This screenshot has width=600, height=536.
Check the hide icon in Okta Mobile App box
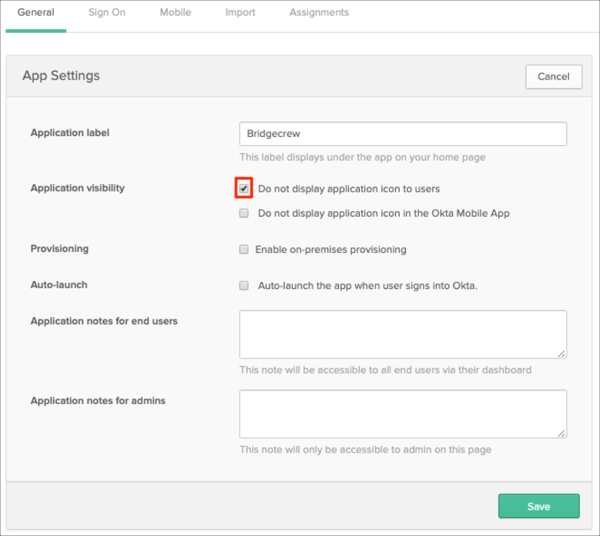(244, 213)
